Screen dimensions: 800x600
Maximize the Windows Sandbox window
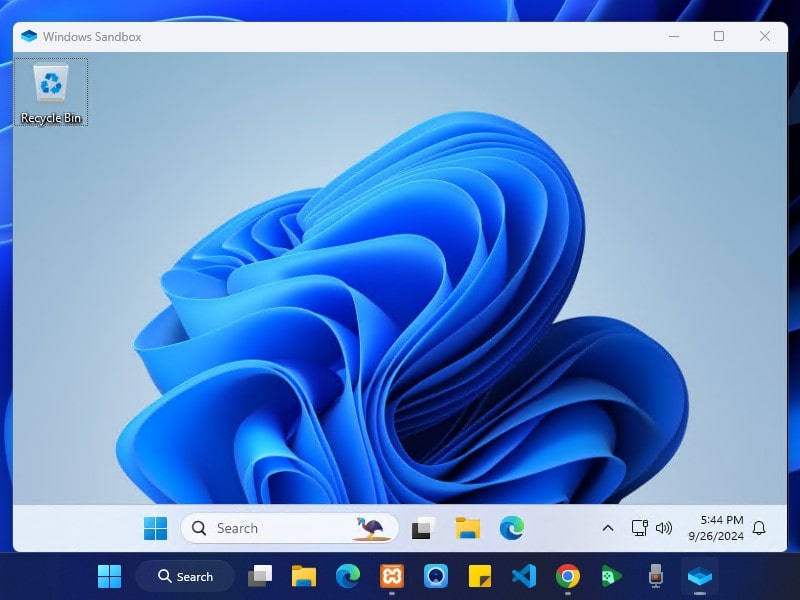[718, 37]
